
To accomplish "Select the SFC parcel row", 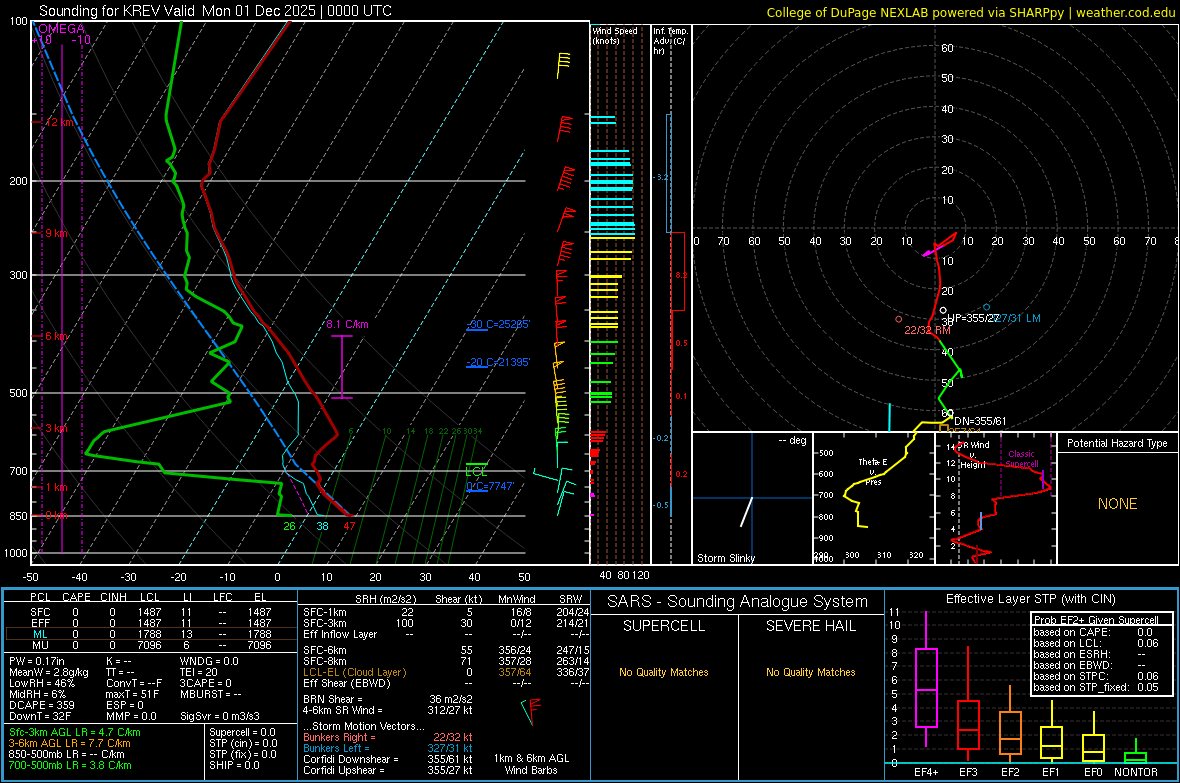I will (x=151, y=612).
